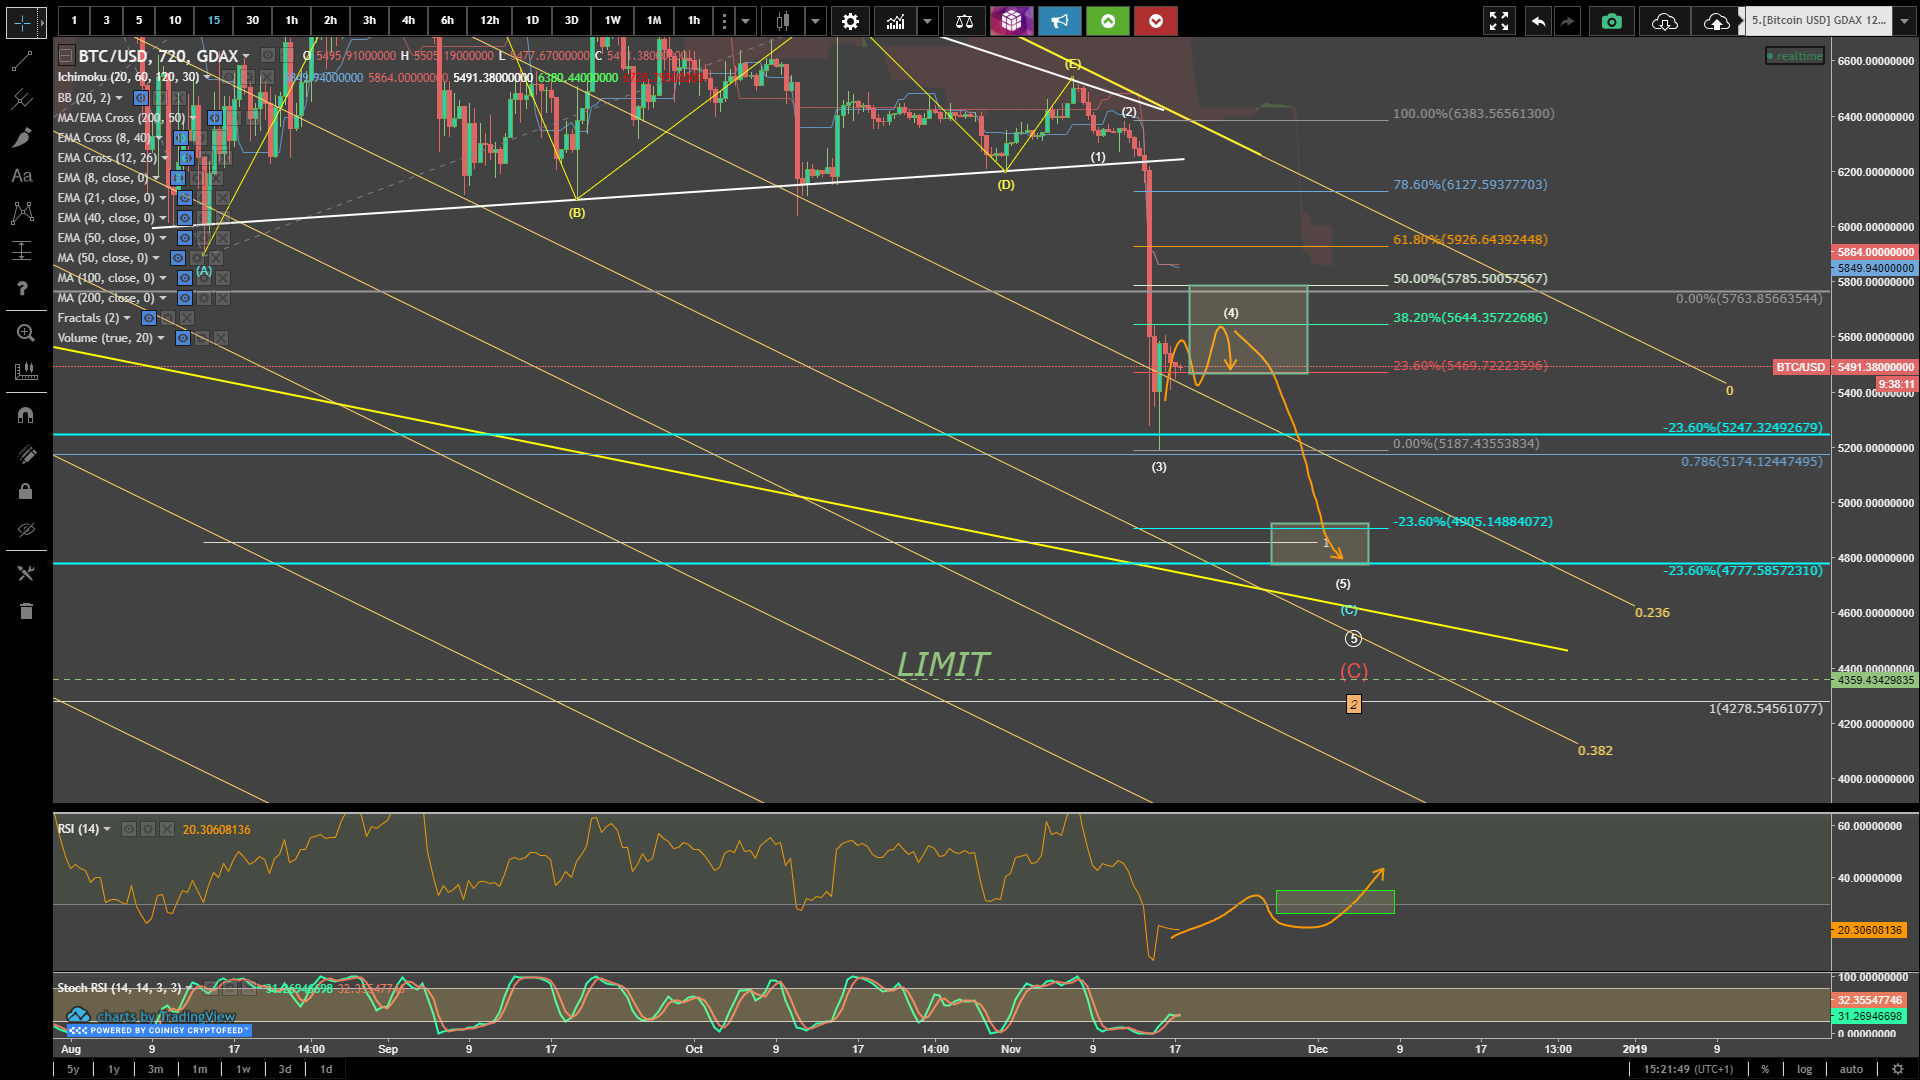
Task: Toggle fullscreen mode icon
Action: click(x=1498, y=21)
